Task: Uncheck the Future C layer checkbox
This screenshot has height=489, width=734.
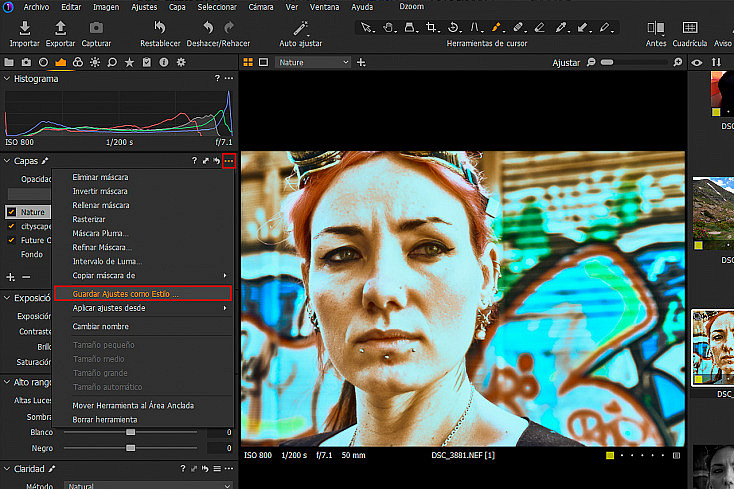Action: tap(12, 240)
